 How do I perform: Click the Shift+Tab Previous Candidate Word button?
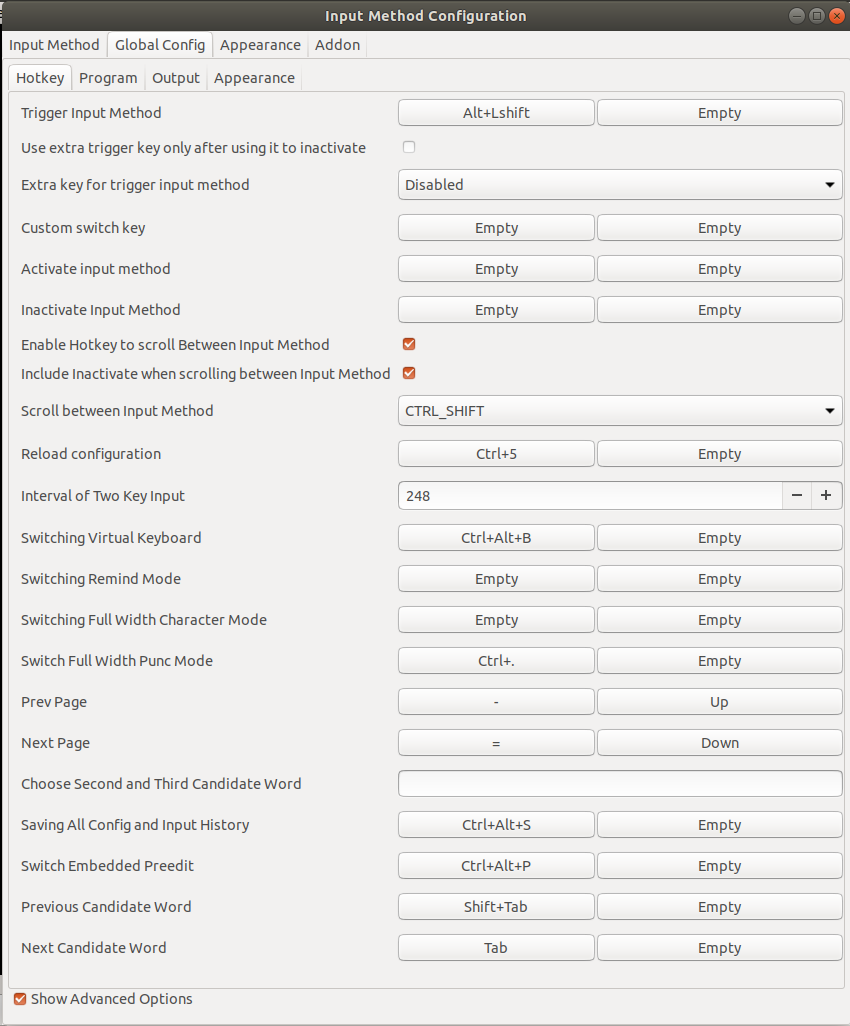click(x=496, y=906)
